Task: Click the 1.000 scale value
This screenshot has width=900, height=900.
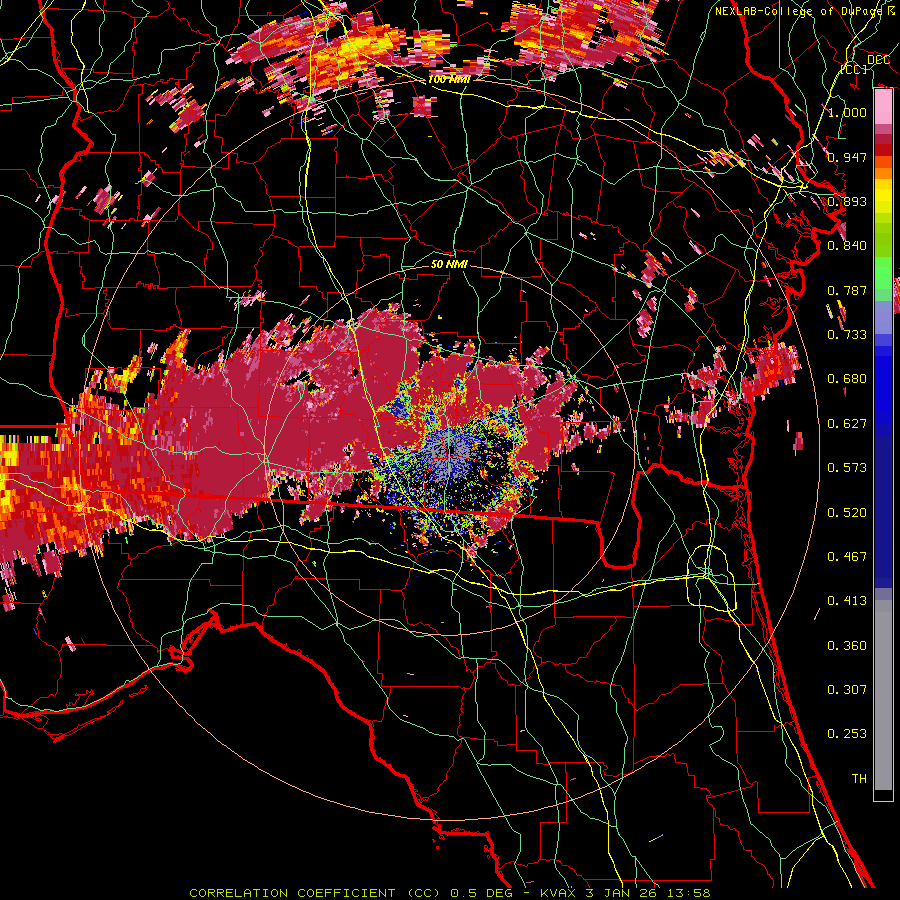Action: [x=847, y=112]
